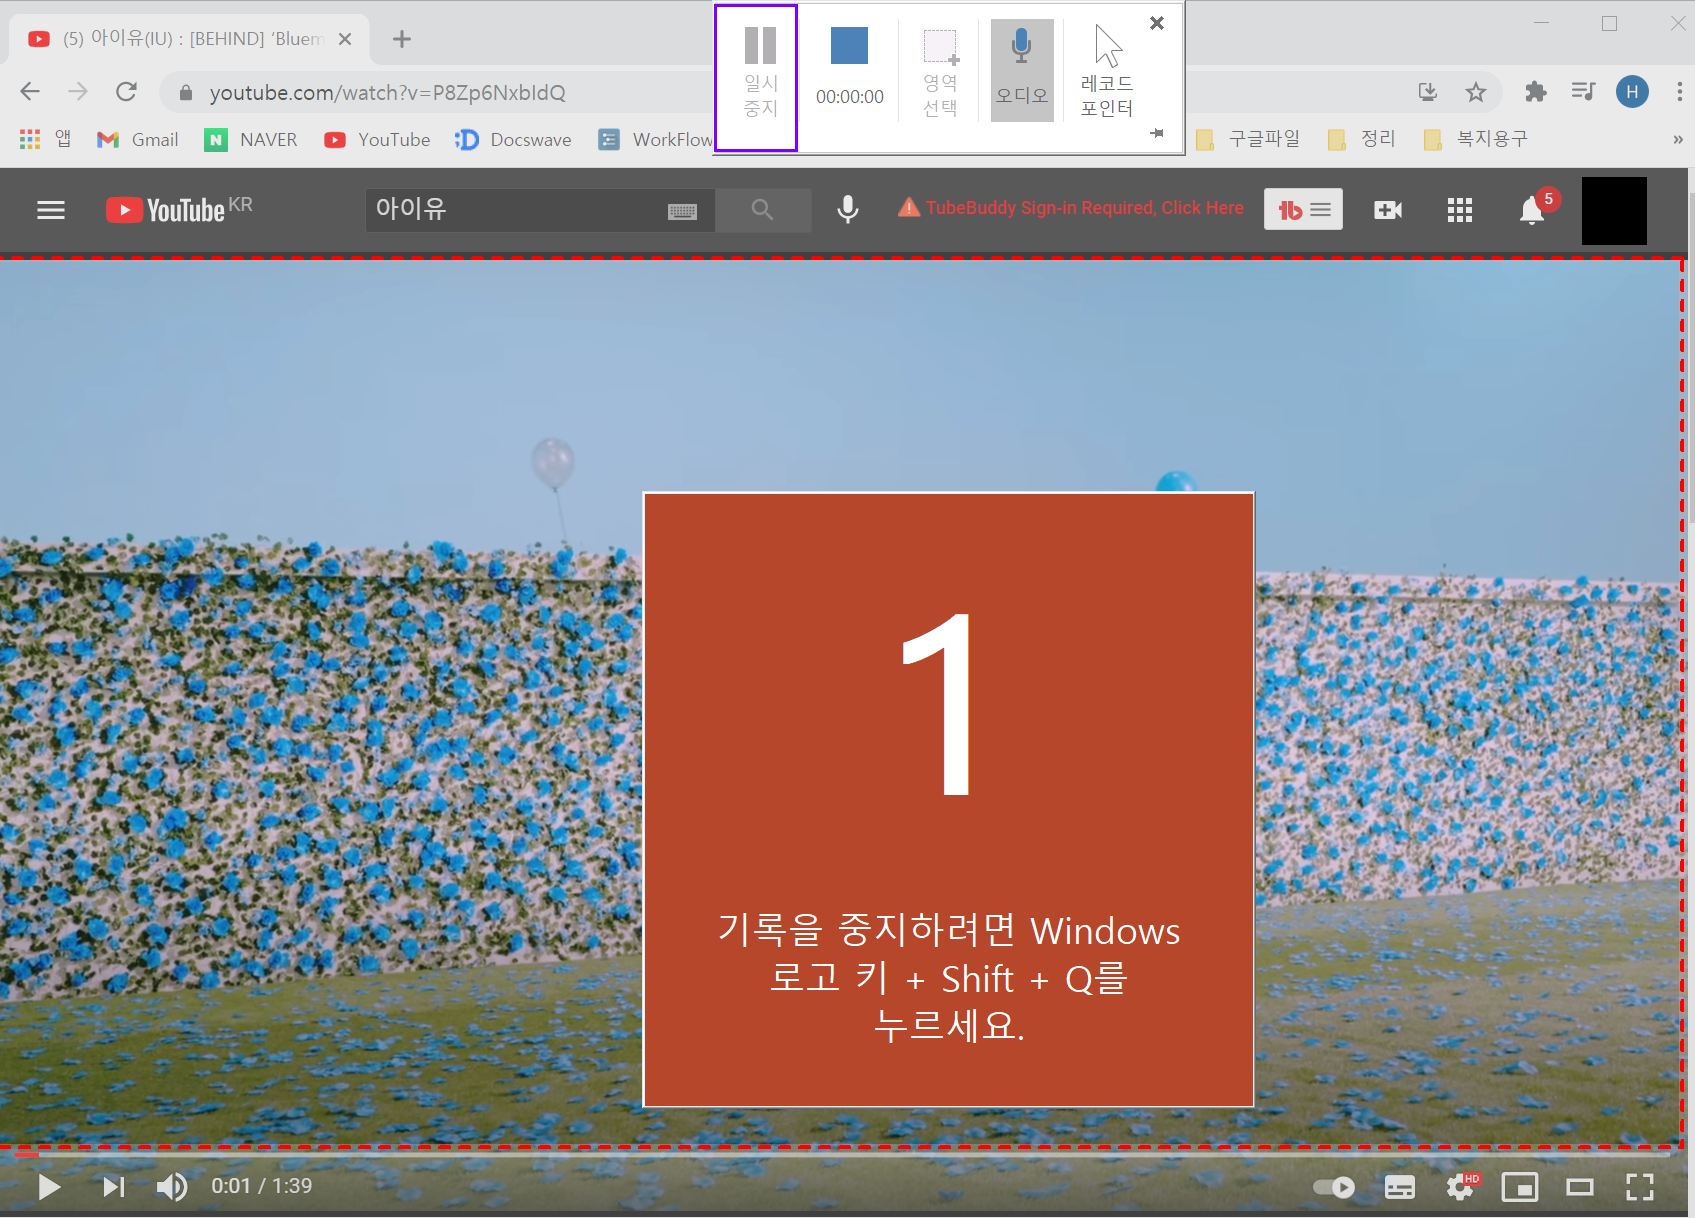The height and width of the screenshot is (1218, 1695).
Task: Submit search with magnifier button
Action: tap(763, 210)
